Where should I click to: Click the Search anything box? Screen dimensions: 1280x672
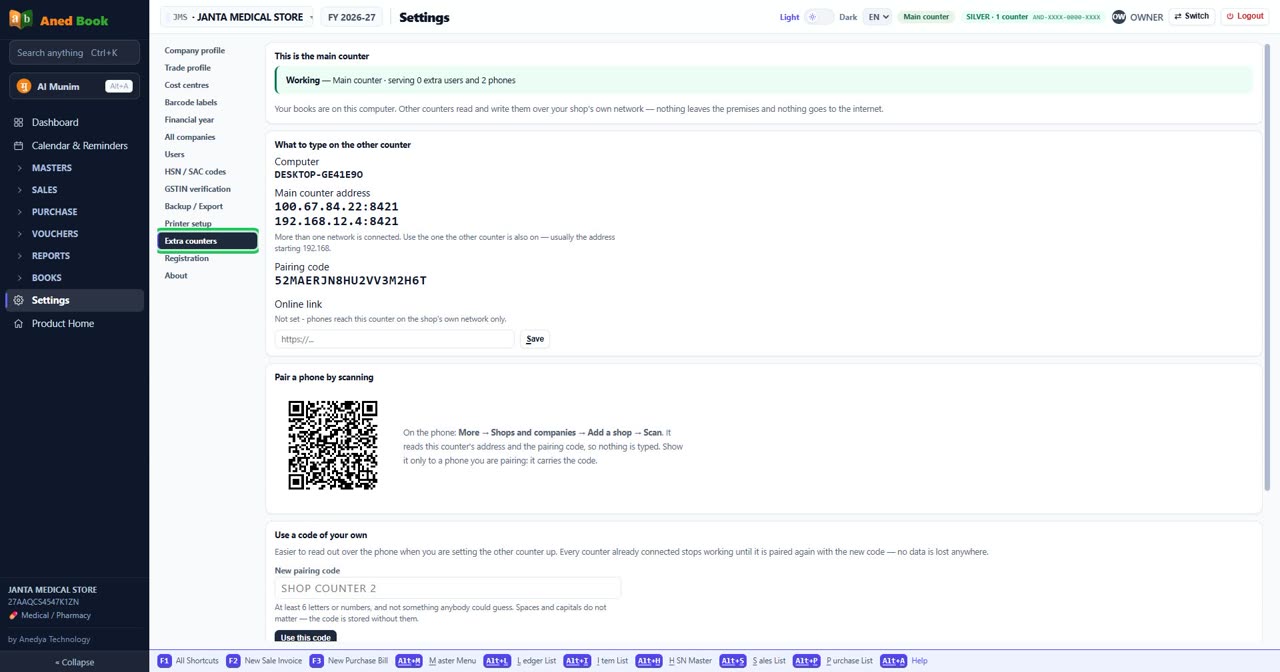pyautogui.click(x=74, y=52)
